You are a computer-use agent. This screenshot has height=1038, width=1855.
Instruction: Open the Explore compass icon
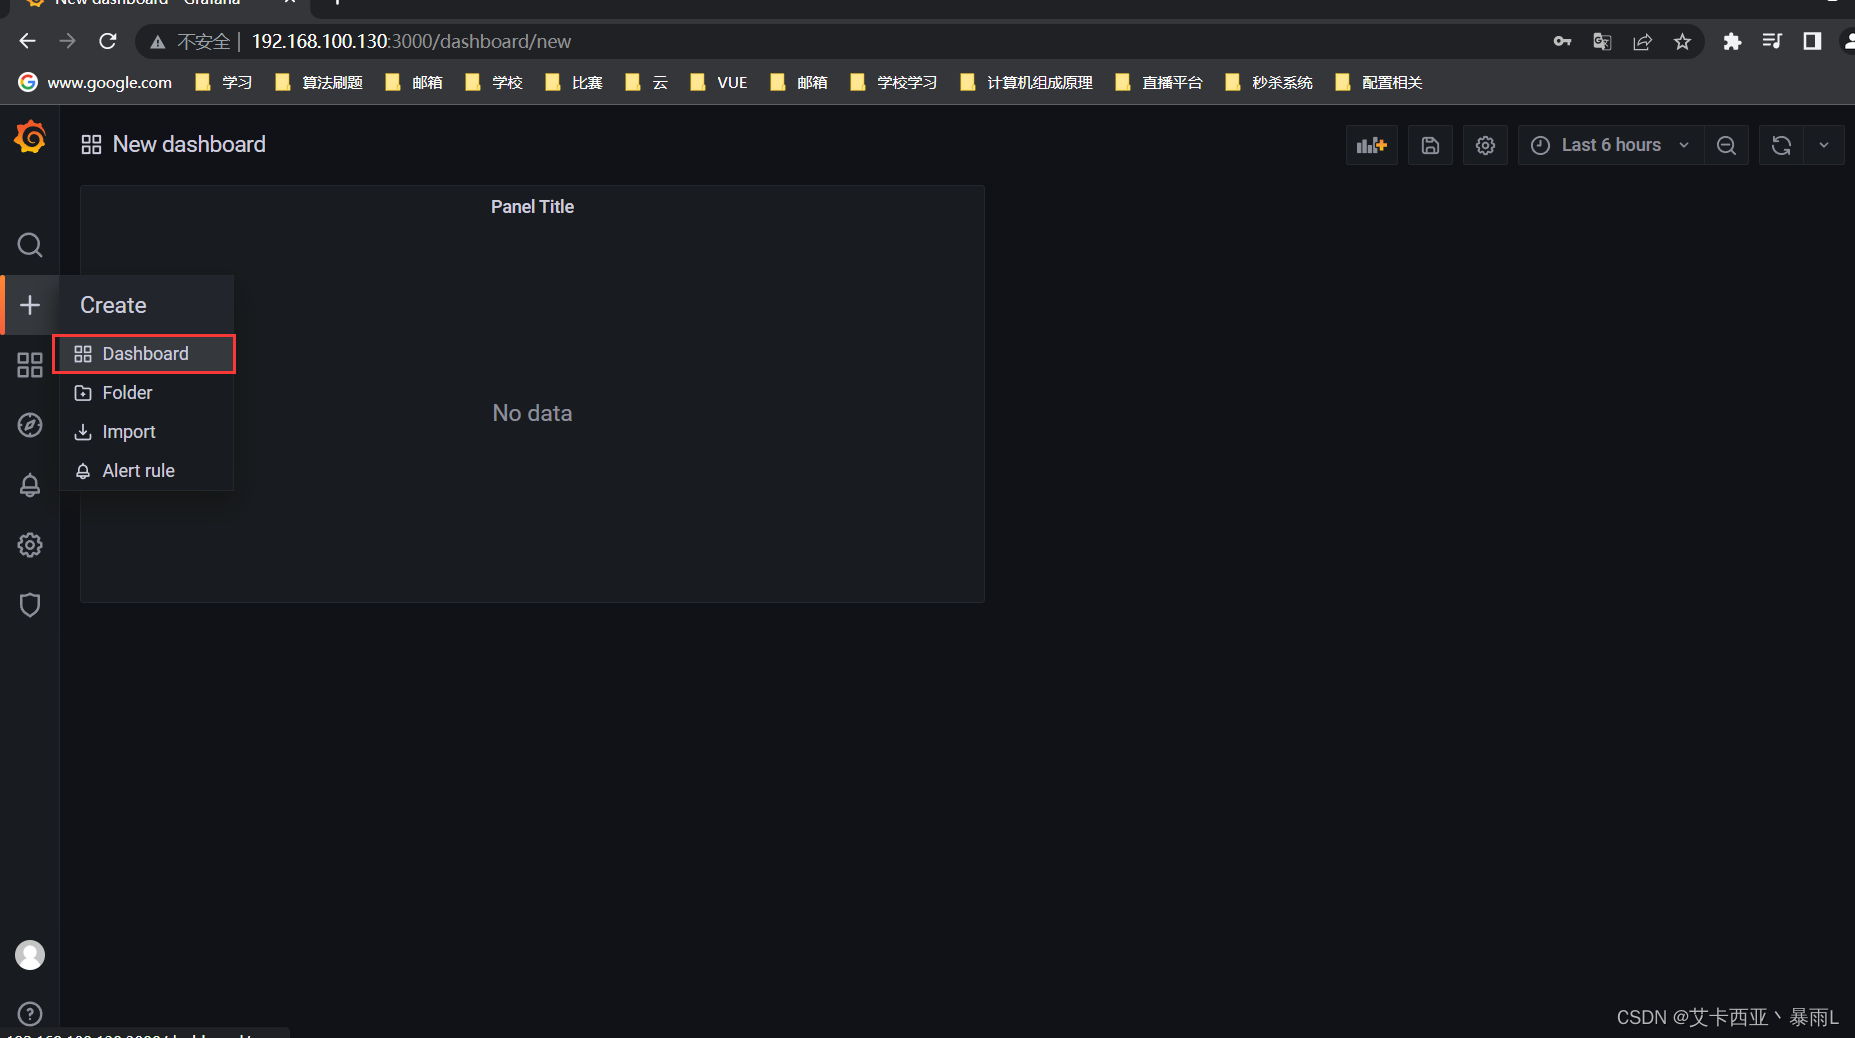[x=30, y=425]
